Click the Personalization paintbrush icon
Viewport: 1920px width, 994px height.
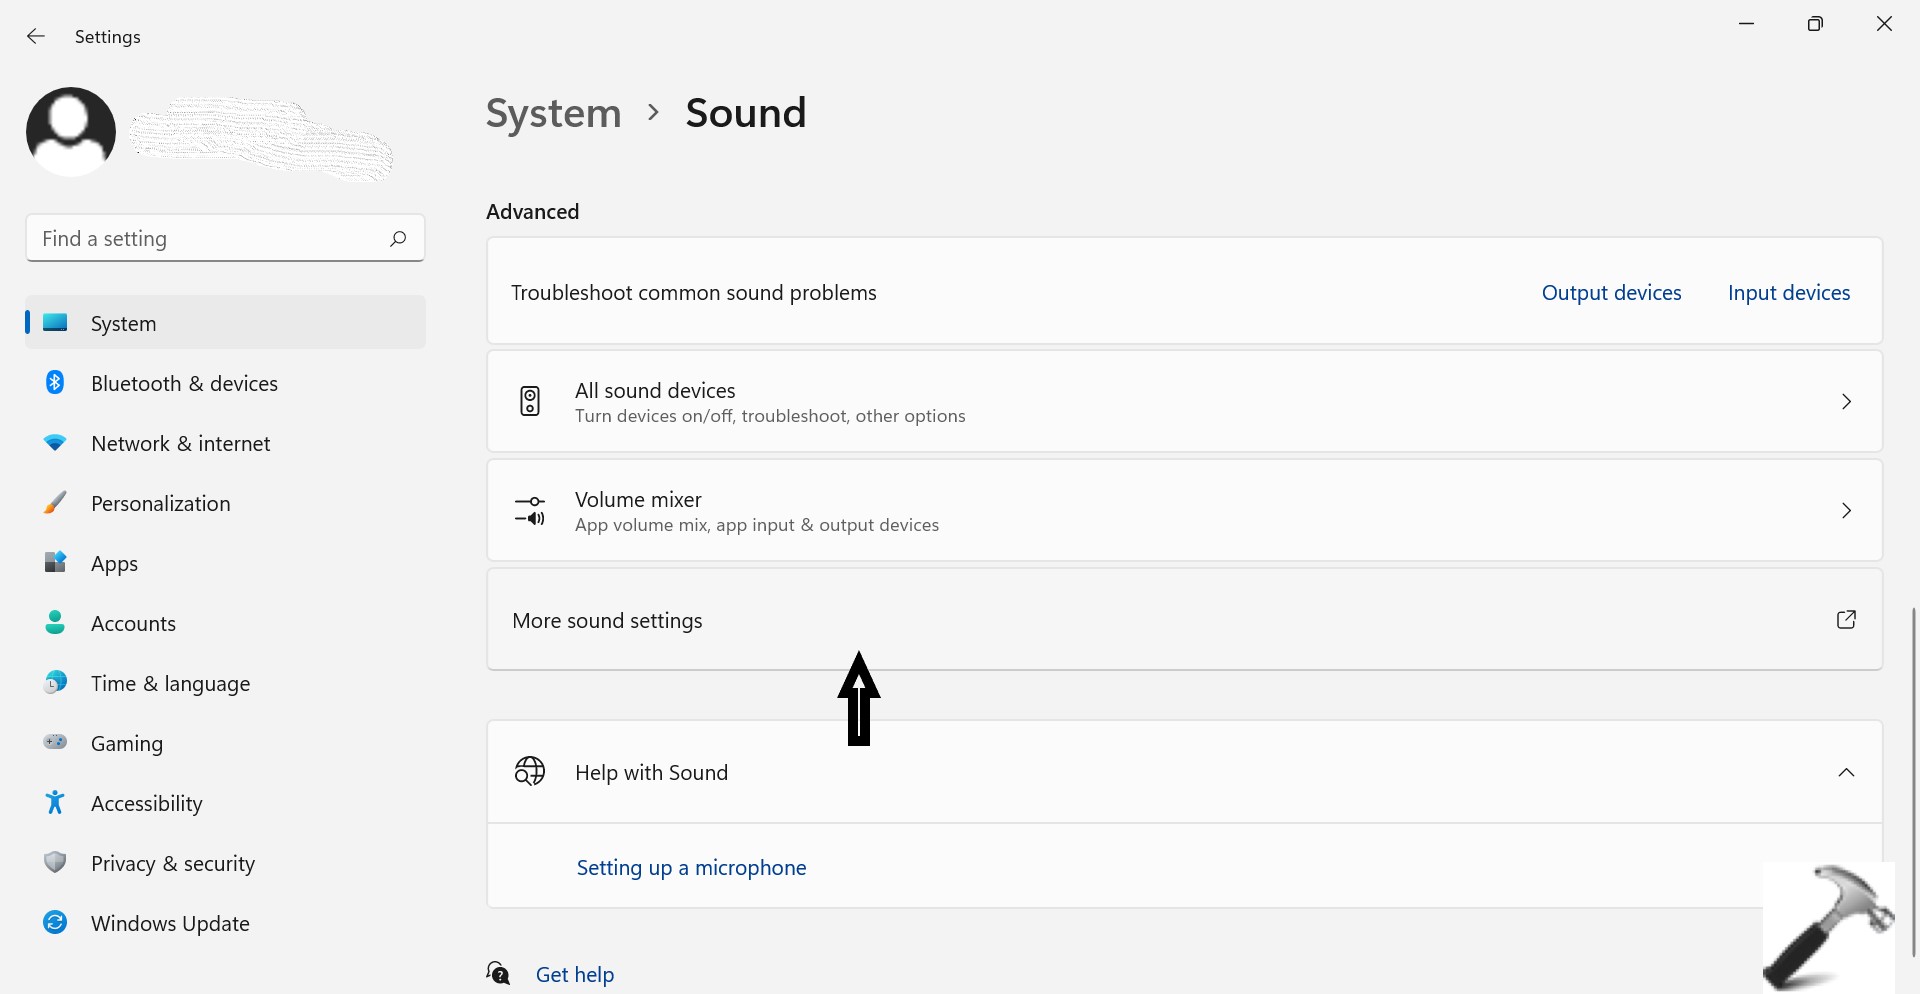(55, 503)
